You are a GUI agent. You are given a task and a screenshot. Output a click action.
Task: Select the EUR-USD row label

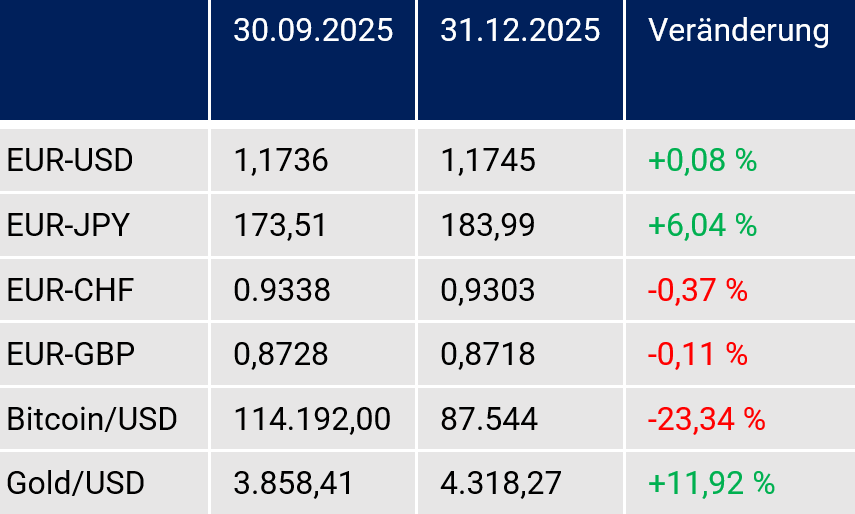[70, 160]
